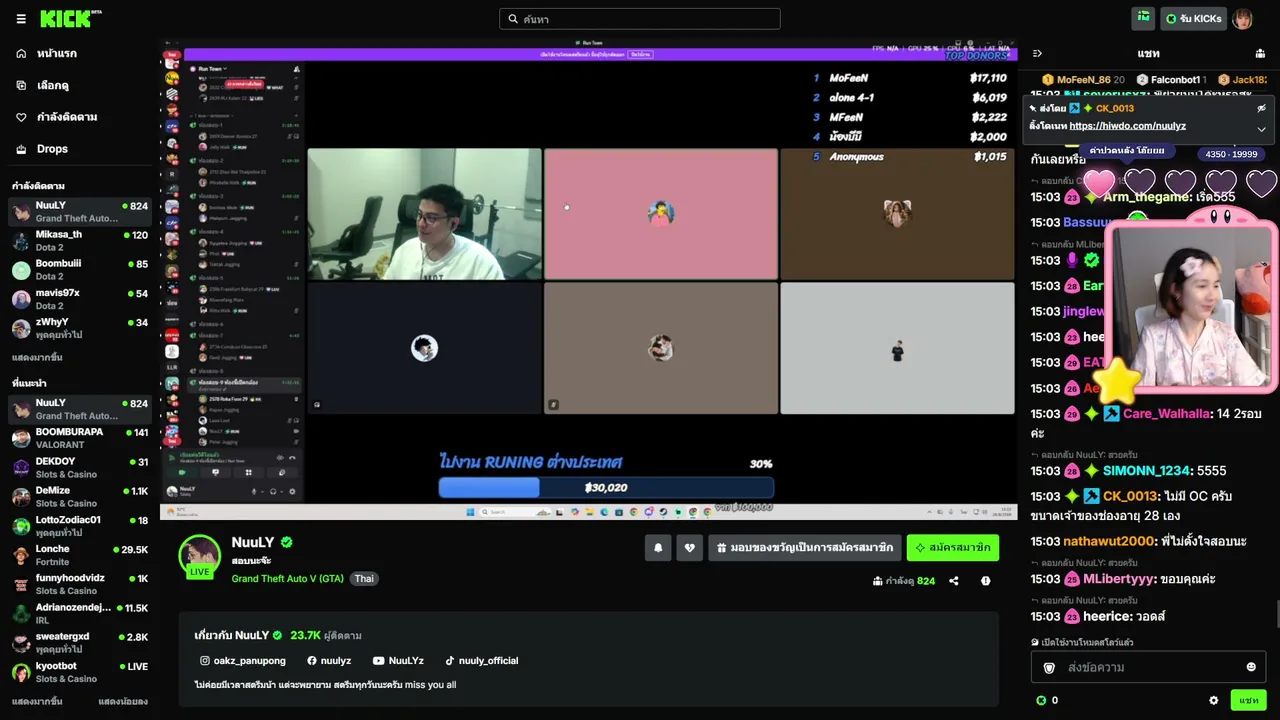Show more recommended channels

pos(37,702)
